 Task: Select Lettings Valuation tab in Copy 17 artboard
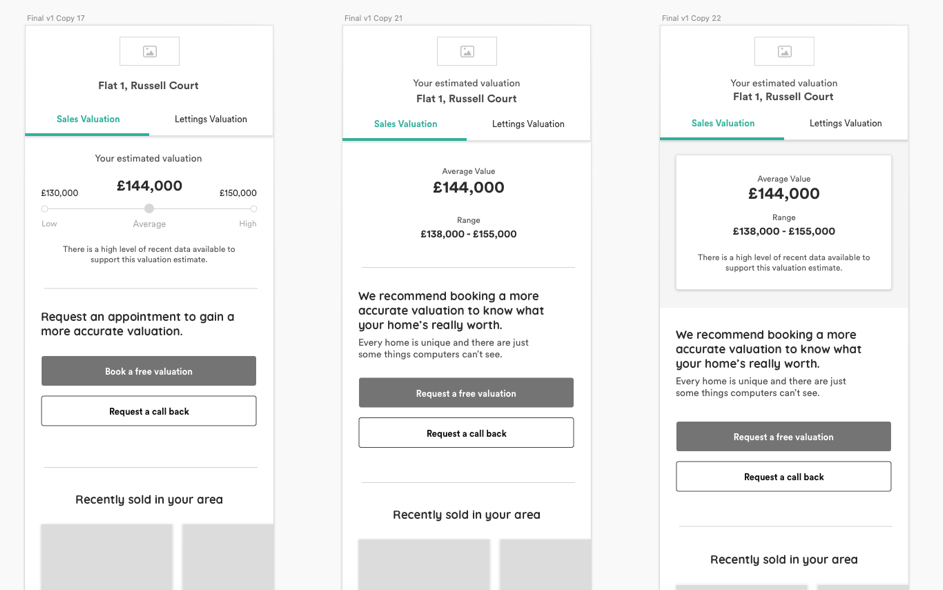coord(211,119)
